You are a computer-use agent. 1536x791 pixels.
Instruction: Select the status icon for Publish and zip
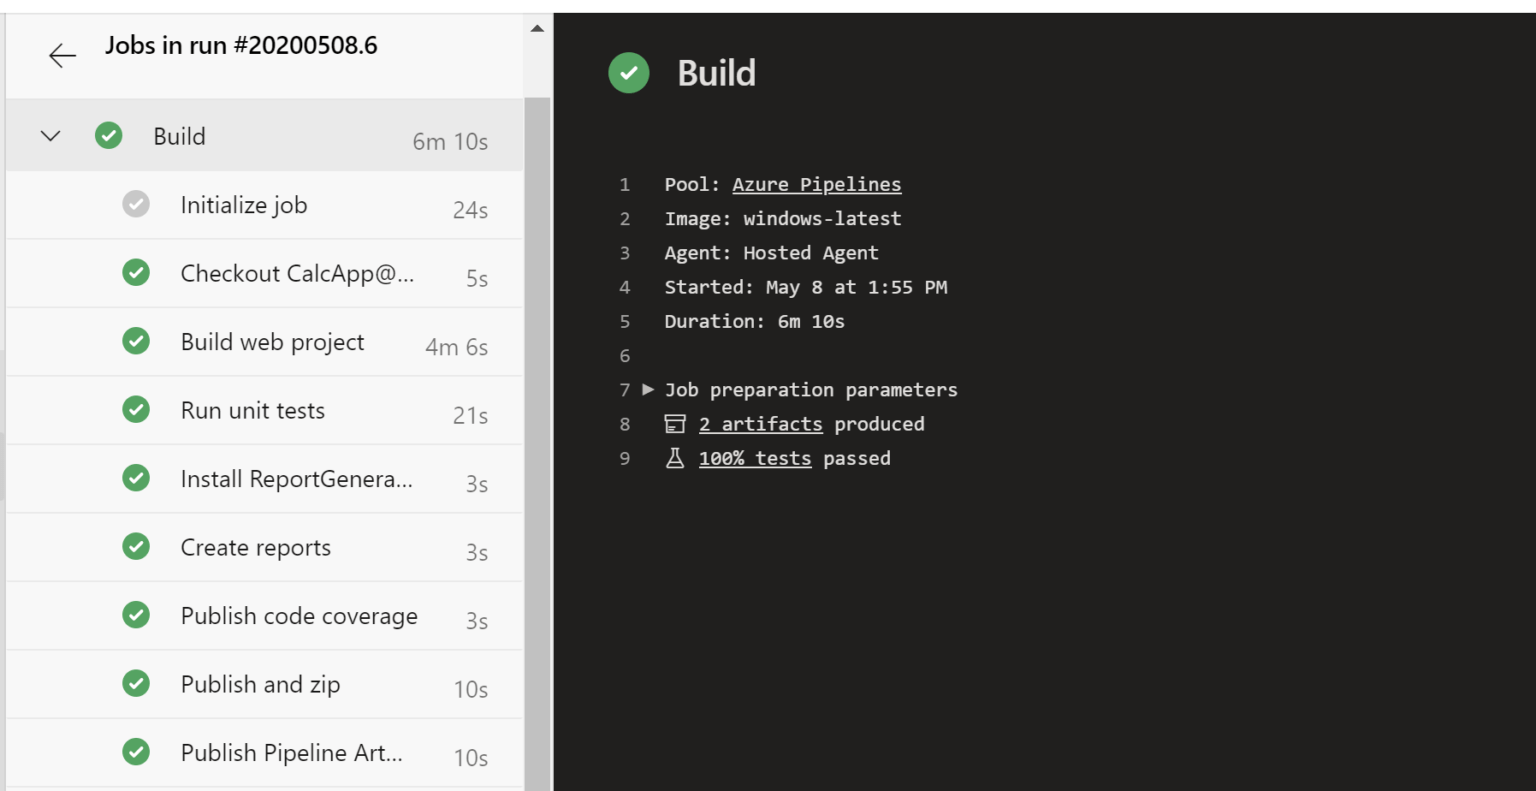(135, 684)
